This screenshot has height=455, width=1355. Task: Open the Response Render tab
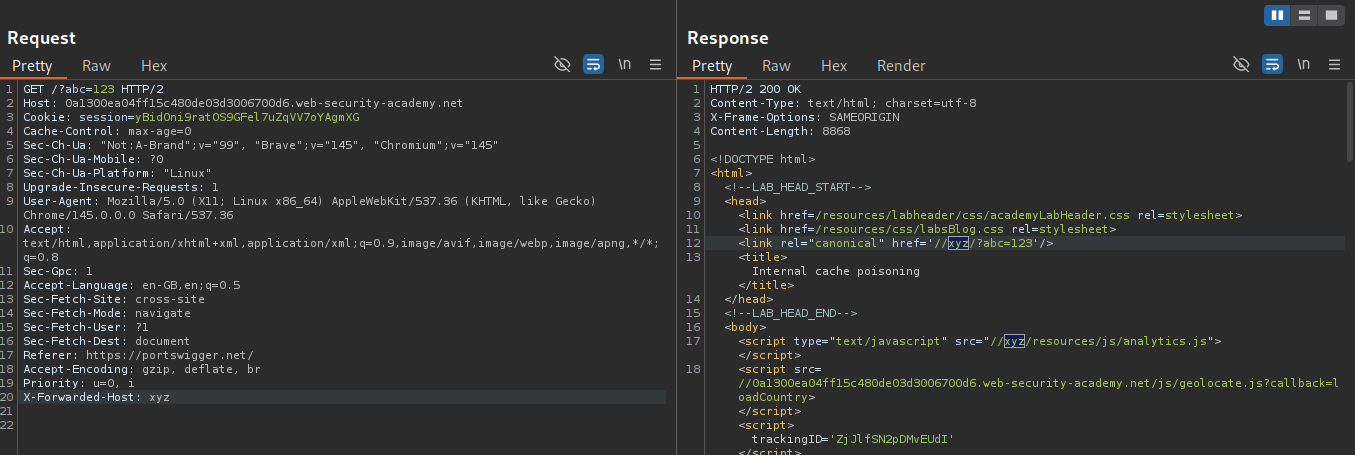(901, 66)
